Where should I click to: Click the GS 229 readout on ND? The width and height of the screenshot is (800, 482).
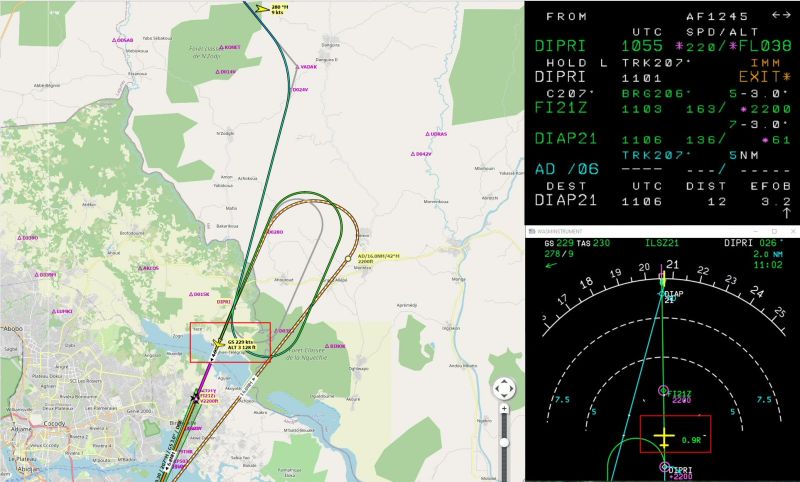coord(559,243)
